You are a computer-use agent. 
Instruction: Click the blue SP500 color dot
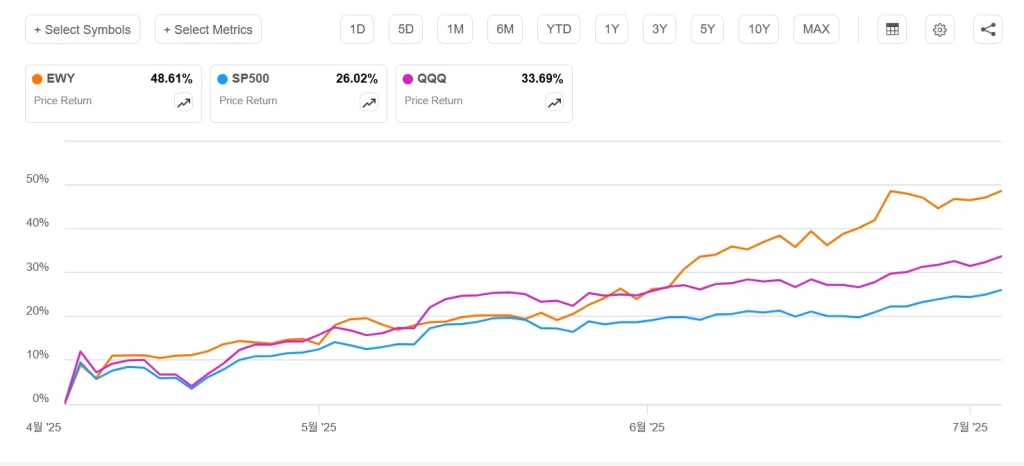click(222, 78)
